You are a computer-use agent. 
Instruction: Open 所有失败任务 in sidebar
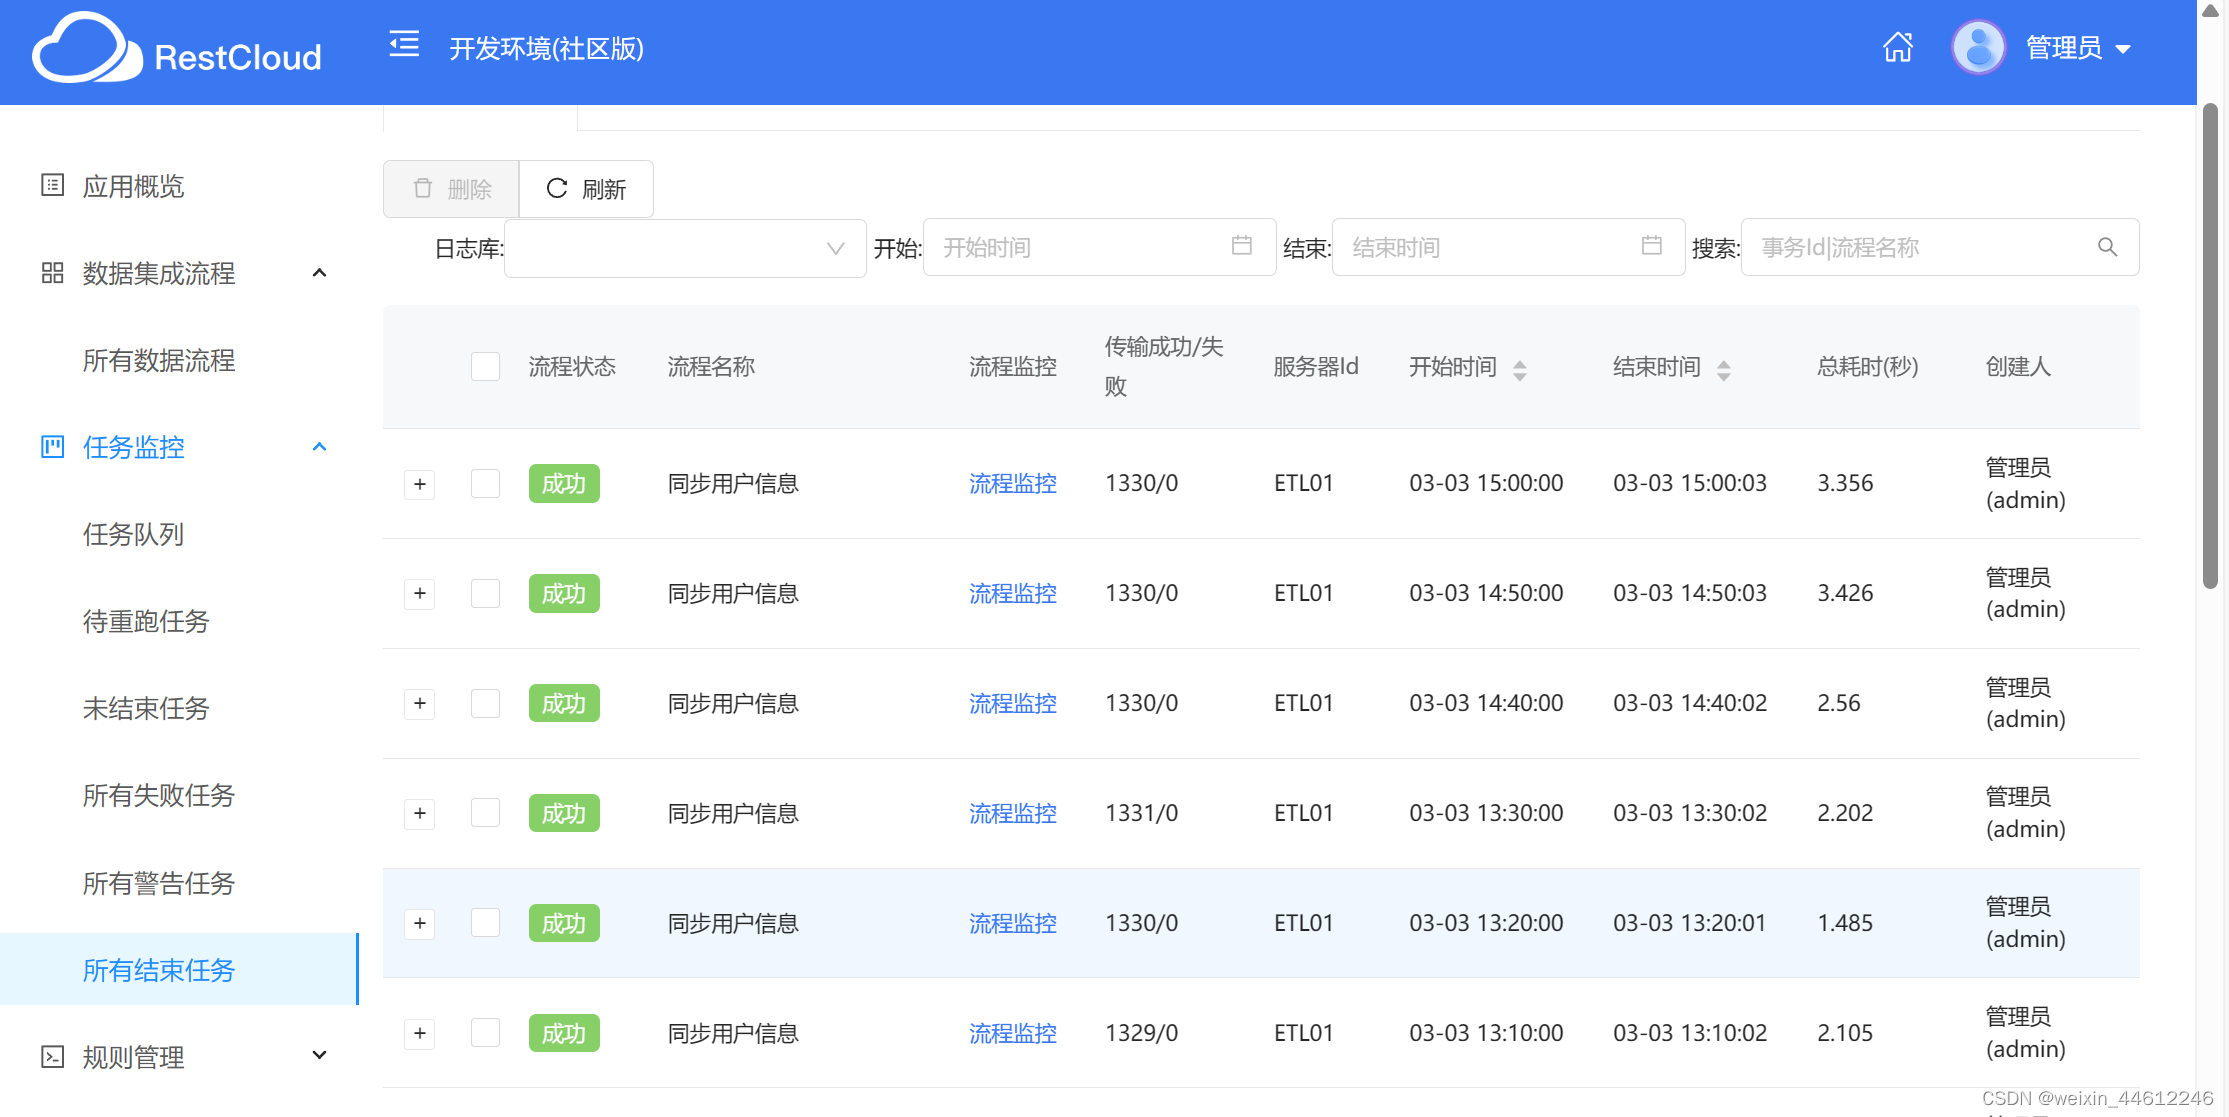point(158,796)
